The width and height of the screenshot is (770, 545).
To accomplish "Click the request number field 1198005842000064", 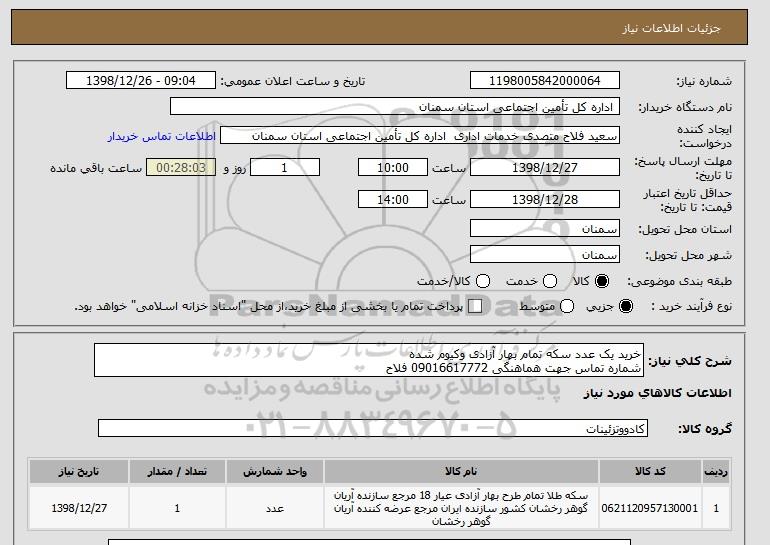I will point(545,81).
